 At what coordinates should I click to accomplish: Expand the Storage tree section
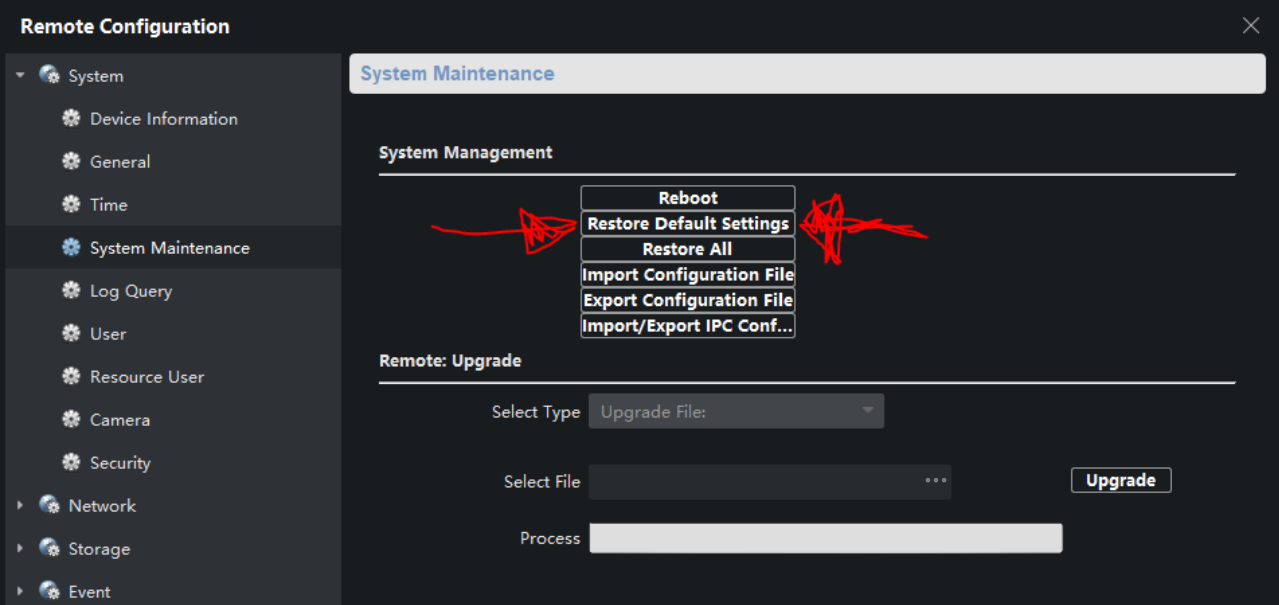tap(20, 549)
